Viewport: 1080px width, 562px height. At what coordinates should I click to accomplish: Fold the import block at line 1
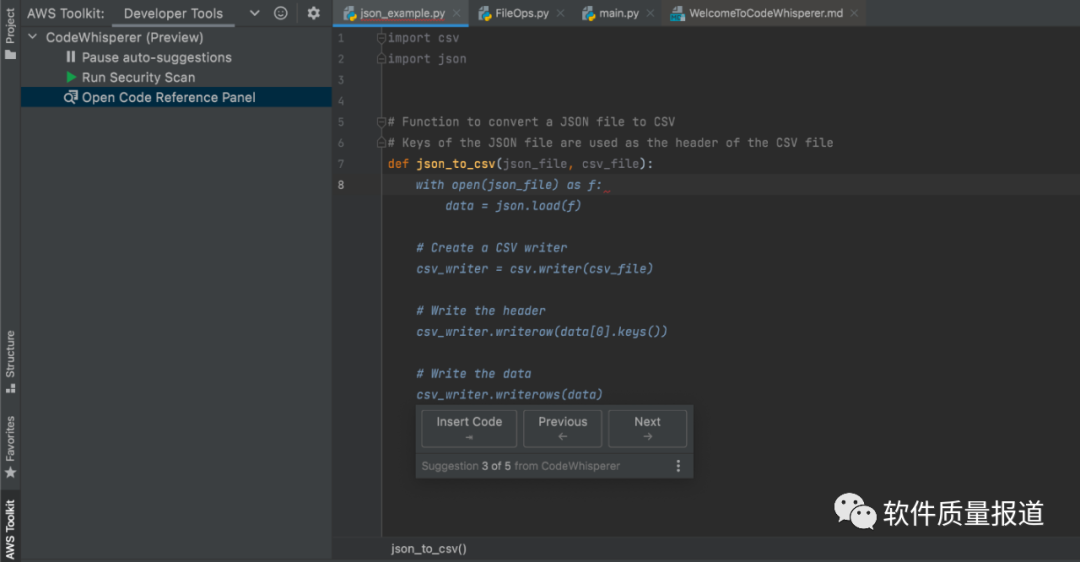(x=382, y=38)
